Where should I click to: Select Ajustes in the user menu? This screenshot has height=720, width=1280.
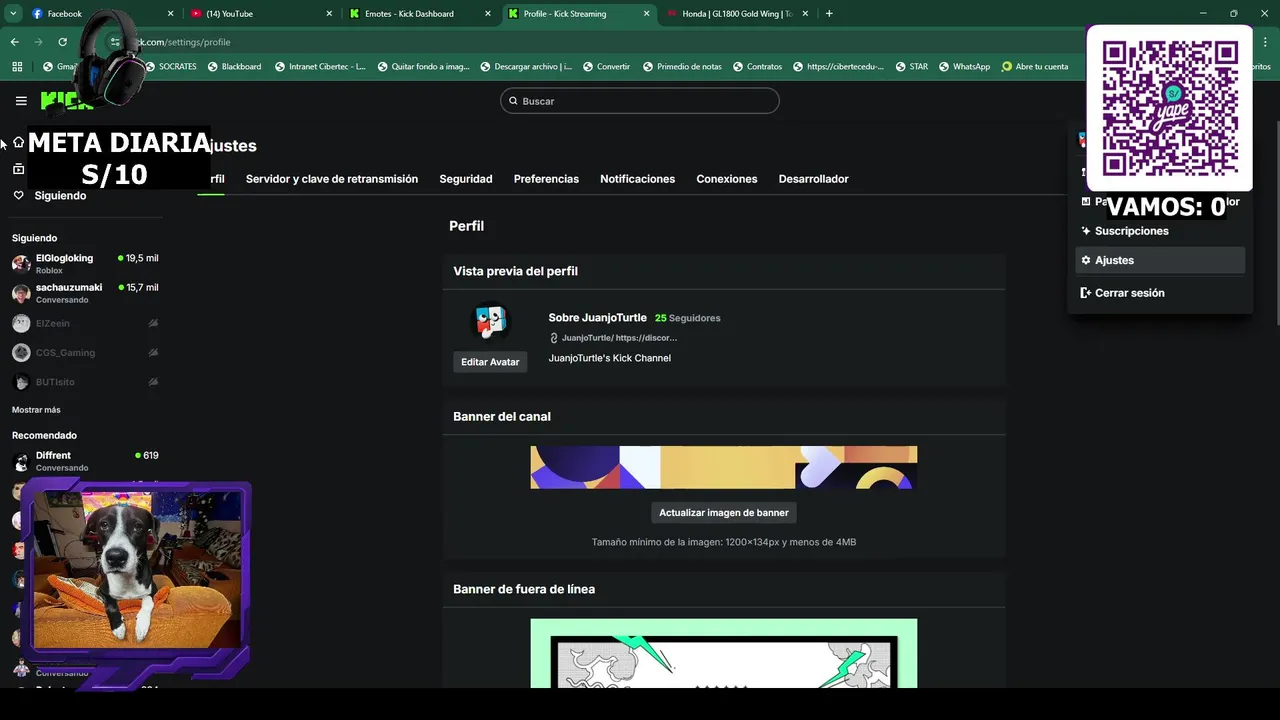coord(1160,260)
